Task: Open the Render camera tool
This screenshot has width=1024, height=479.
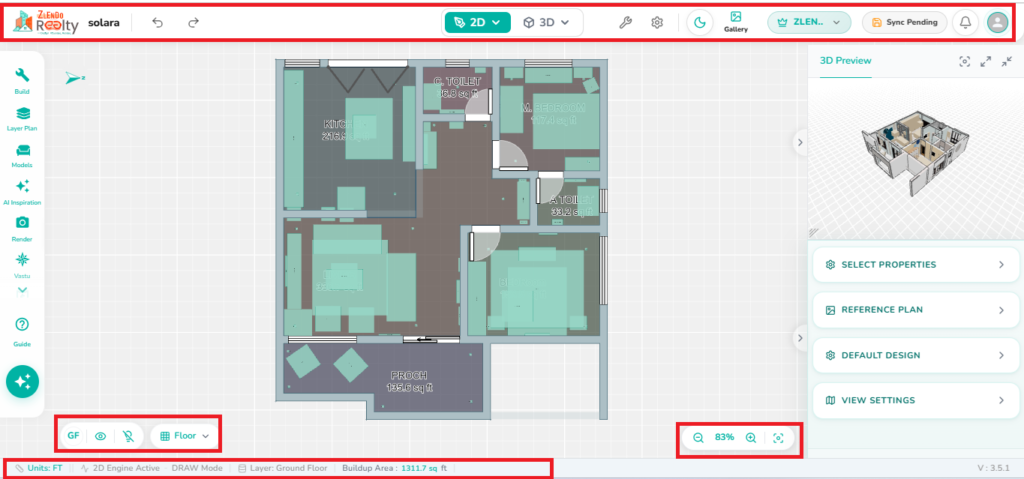Action: pos(22,229)
